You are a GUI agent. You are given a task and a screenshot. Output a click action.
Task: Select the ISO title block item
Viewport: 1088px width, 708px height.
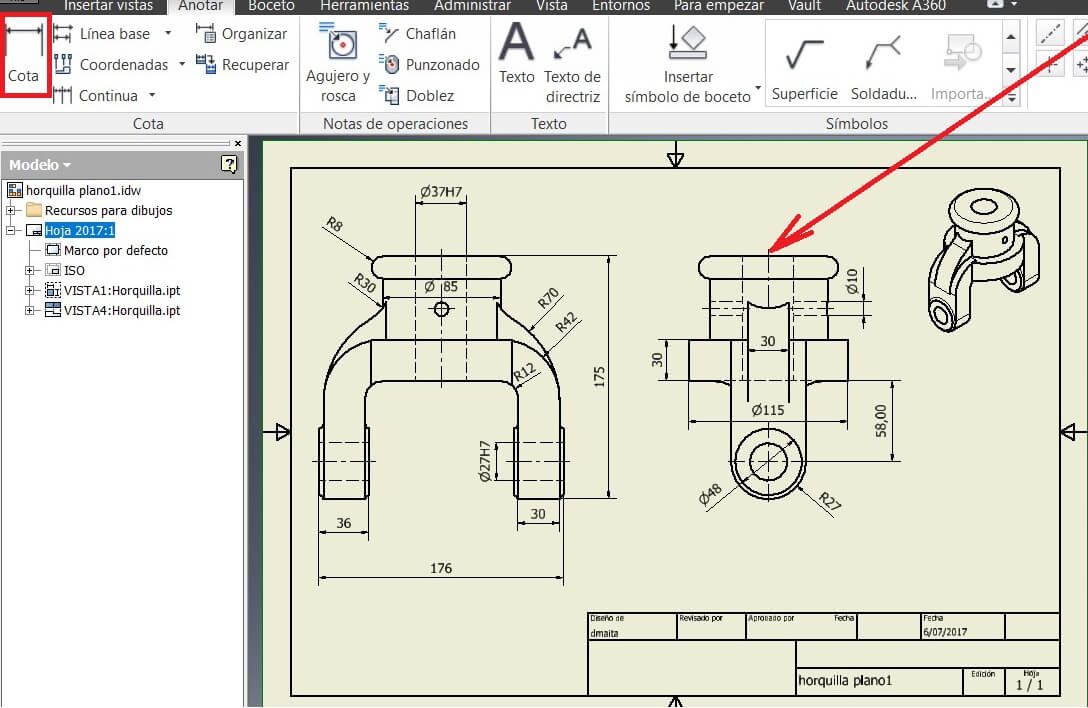[x=65, y=270]
